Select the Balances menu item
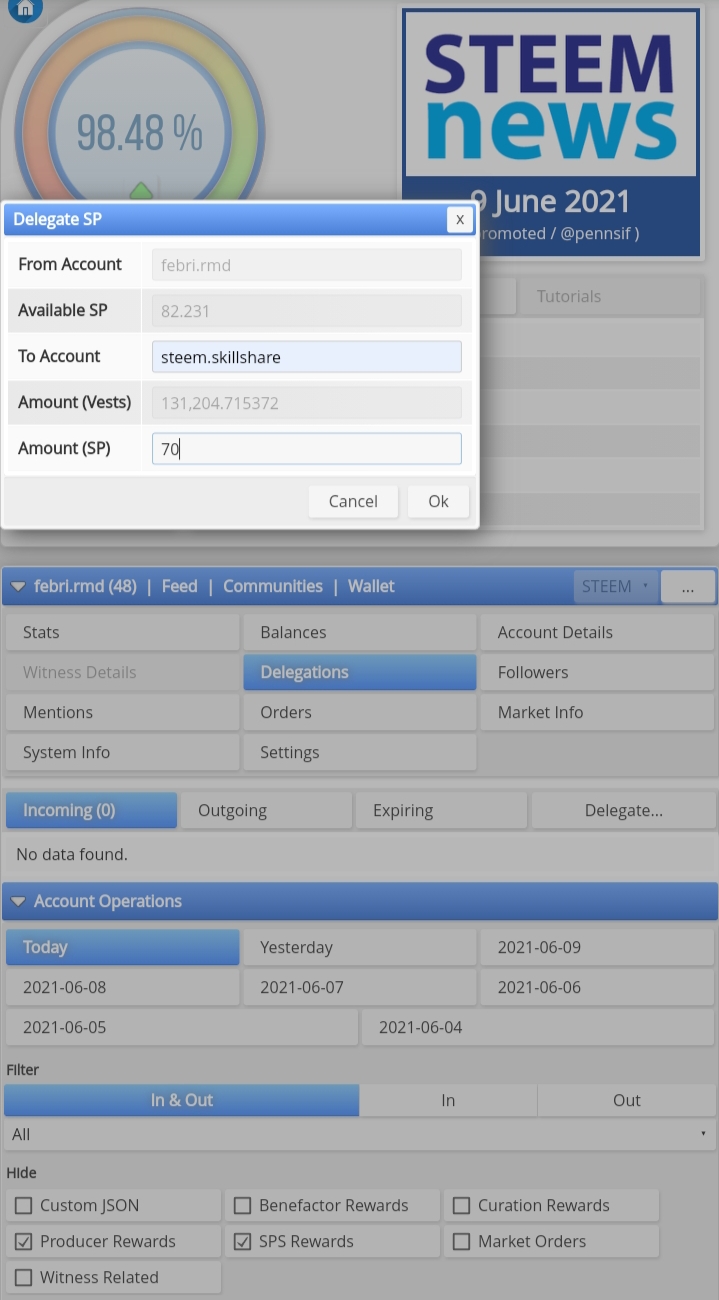The width and height of the screenshot is (719, 1300). [x=360, y=632]
